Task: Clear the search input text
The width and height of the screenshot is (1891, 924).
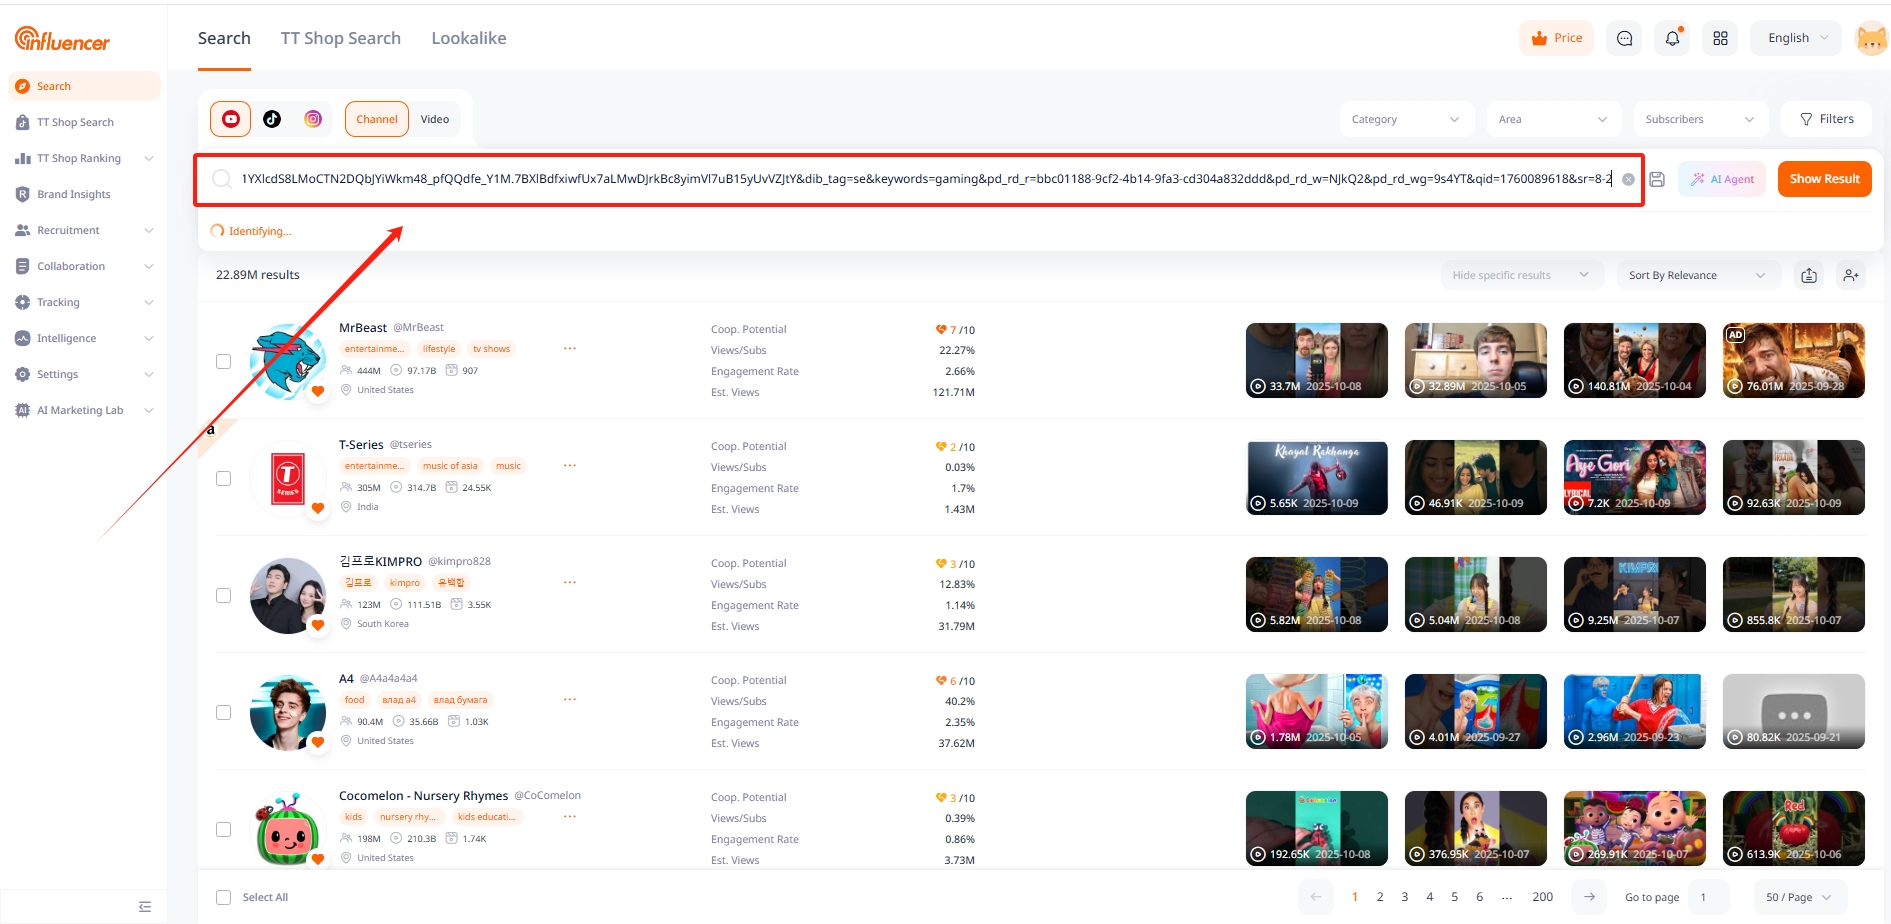Action: click(1628, 179)
